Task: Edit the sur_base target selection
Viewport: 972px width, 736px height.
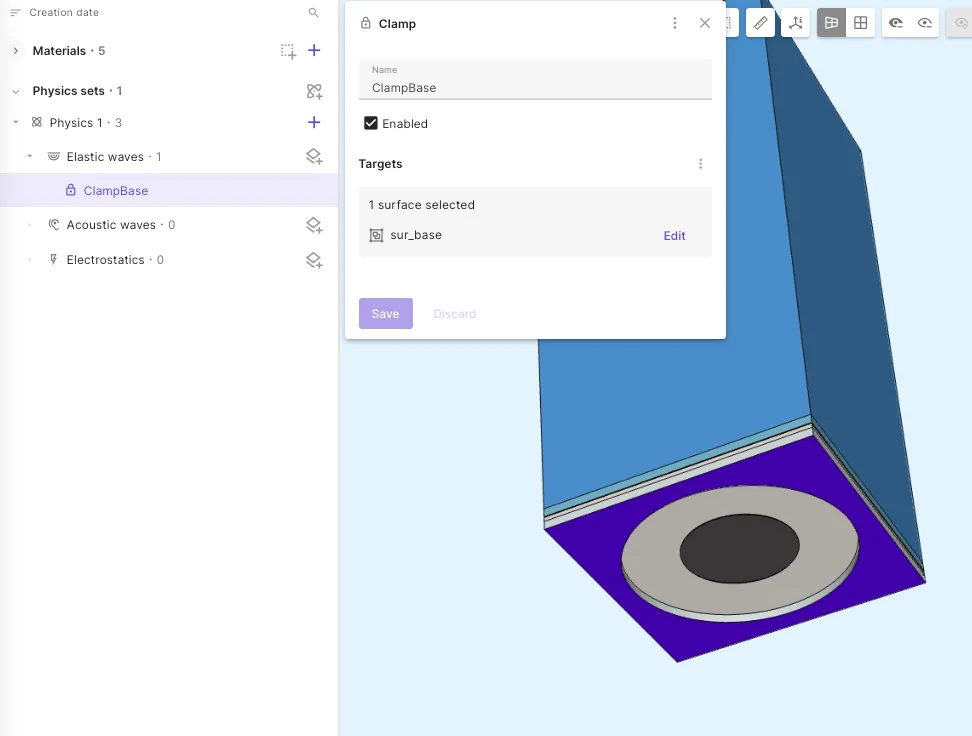Action: (x=674, y=236)
